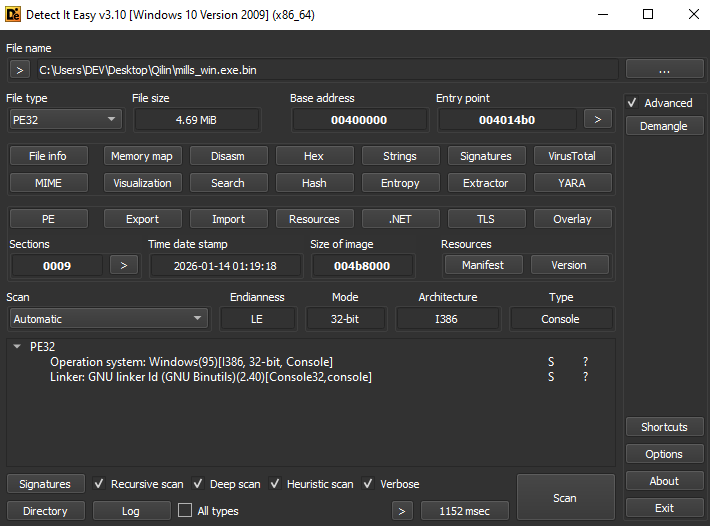
Task: Select the GNU linker ld result row
Action: 311,377
